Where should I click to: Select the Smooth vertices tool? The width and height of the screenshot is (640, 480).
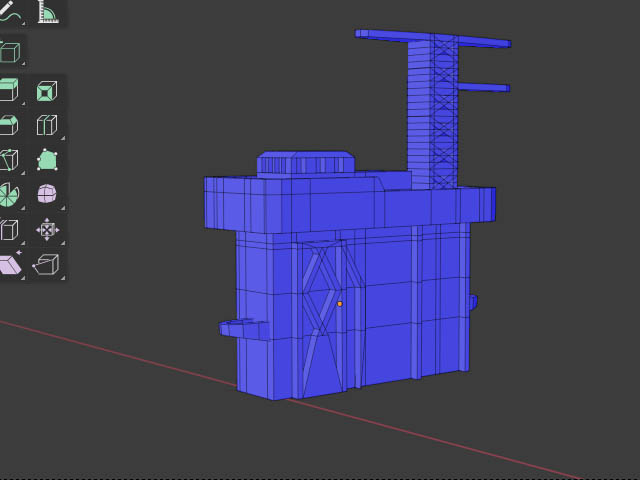(x=47, y=194)
